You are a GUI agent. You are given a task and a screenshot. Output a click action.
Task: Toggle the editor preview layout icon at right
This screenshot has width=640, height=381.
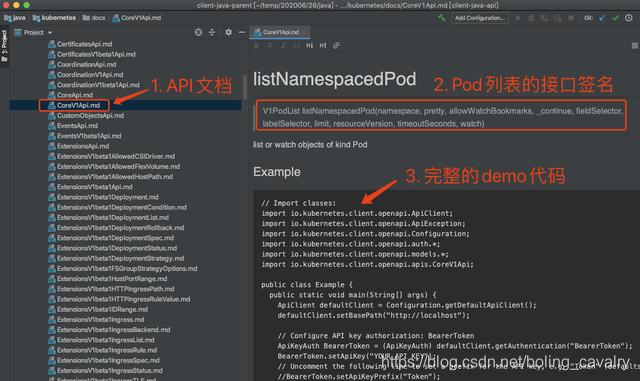(635, 46)
